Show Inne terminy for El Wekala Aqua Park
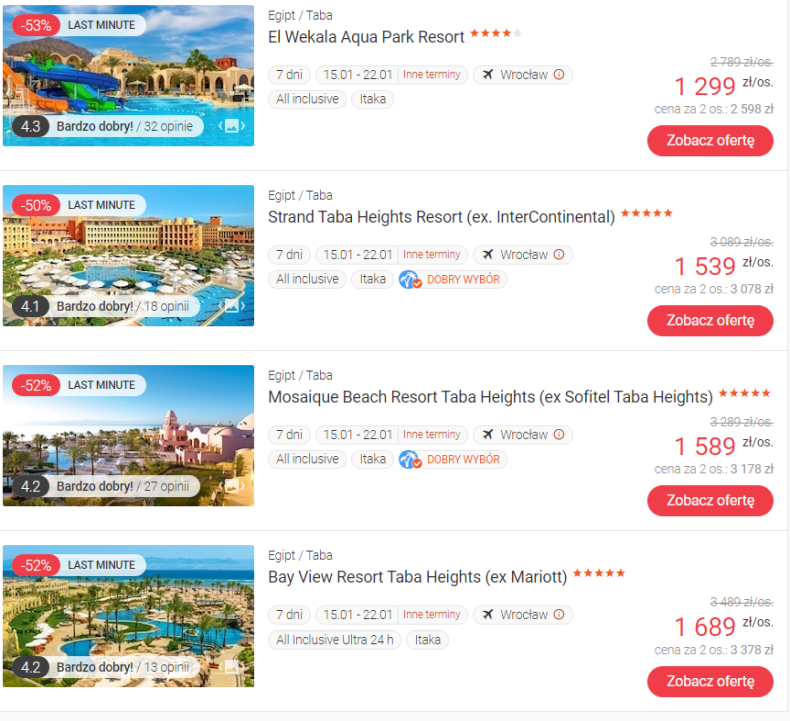Image resolution: width=790 pixels, height=721 pixels. point(432,75)
